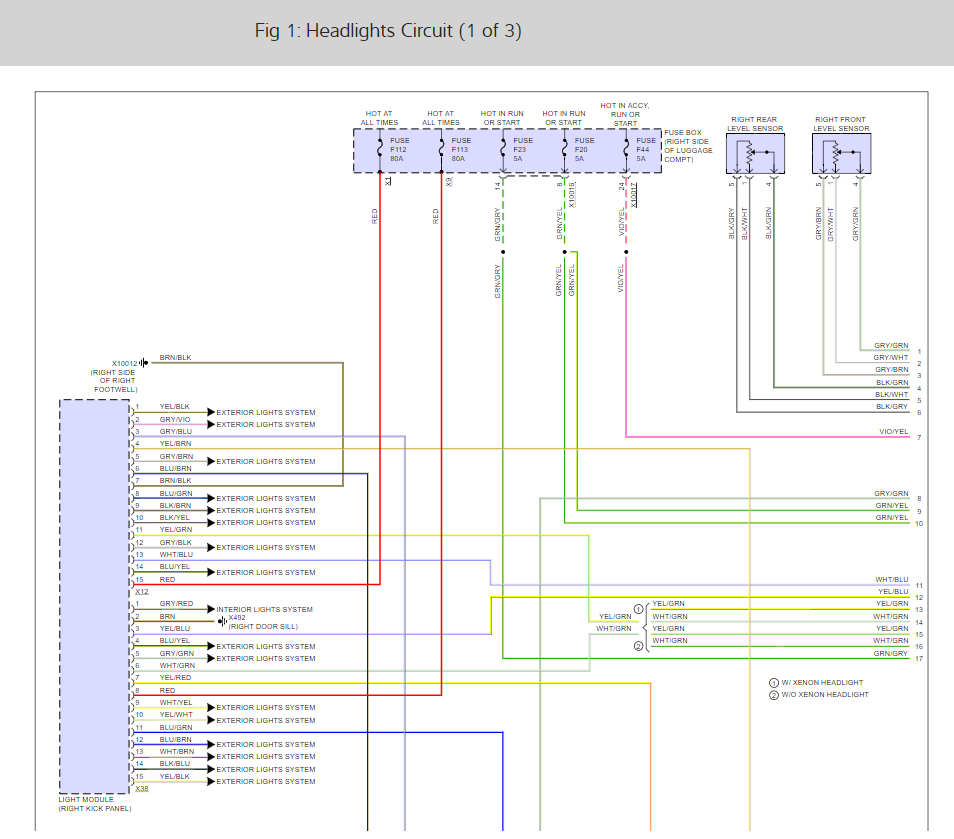This screenshot has height=839, width=954.
Task: Click the BRN wire label at X38 pin 2
Action: pyautogui.click(x=167, y=616)
